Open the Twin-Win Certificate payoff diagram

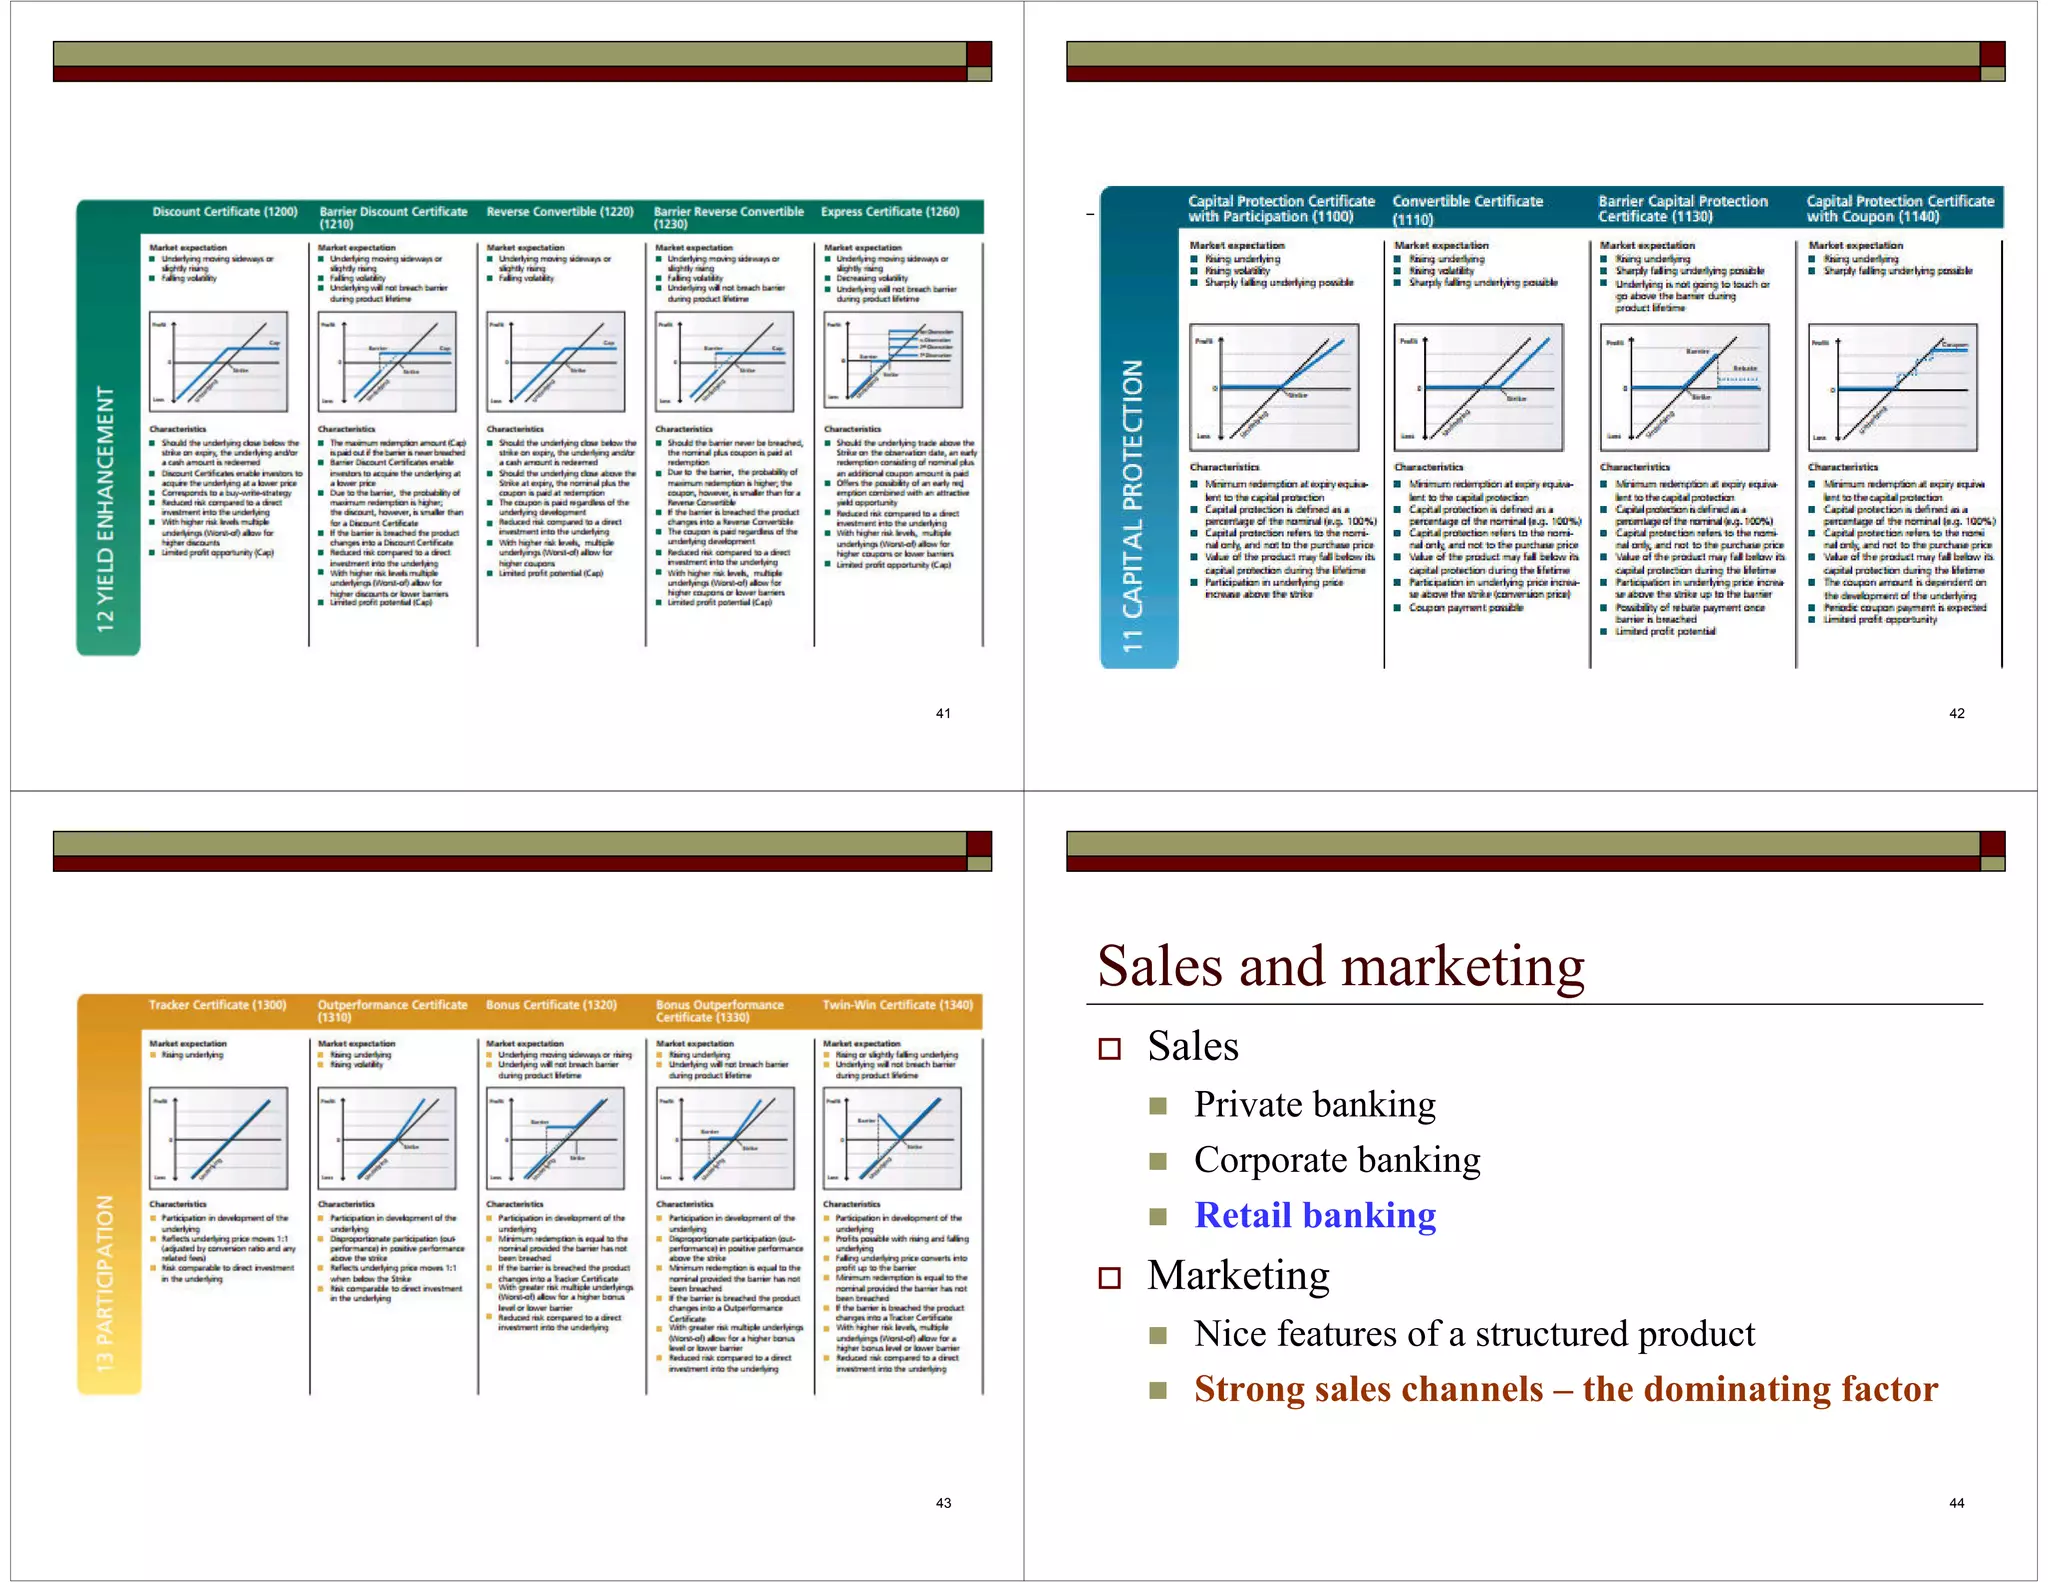pos(893,1138)
